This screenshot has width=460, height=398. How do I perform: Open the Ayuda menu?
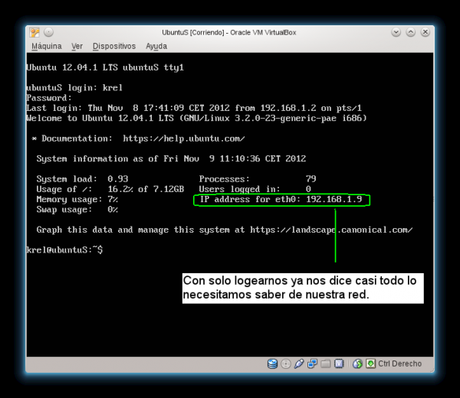click(156, 46)
